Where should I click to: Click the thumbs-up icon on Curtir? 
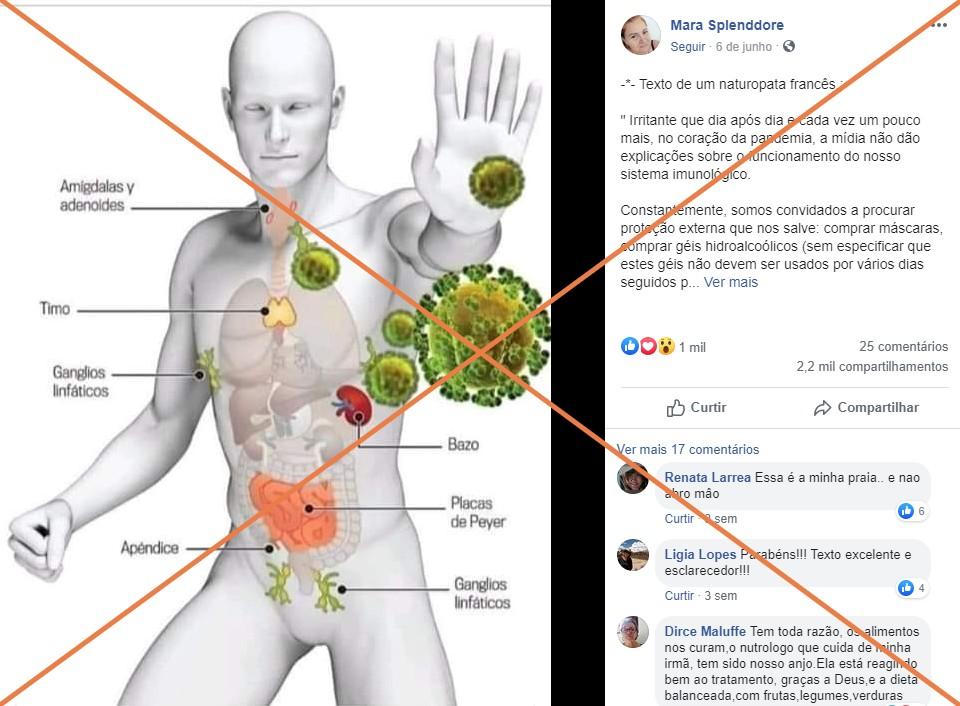[676, 408]
